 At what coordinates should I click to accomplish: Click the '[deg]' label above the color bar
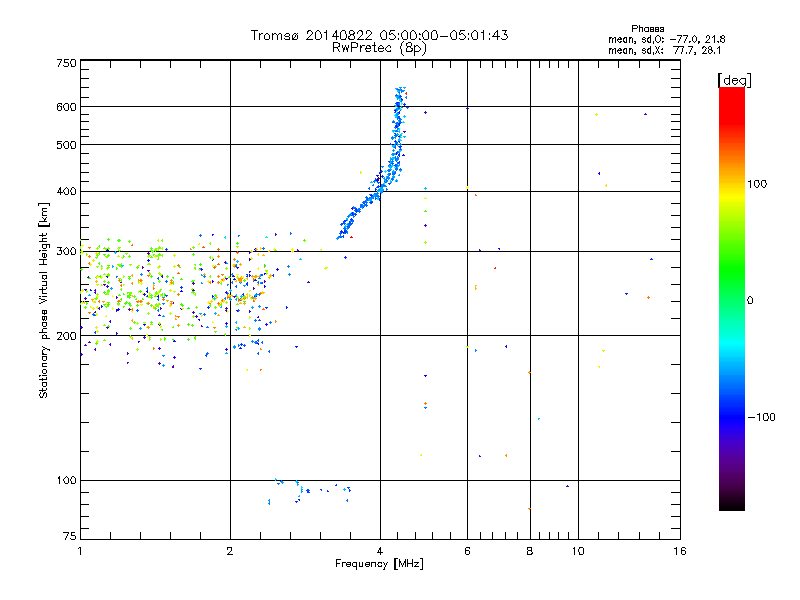coord(734,81)
